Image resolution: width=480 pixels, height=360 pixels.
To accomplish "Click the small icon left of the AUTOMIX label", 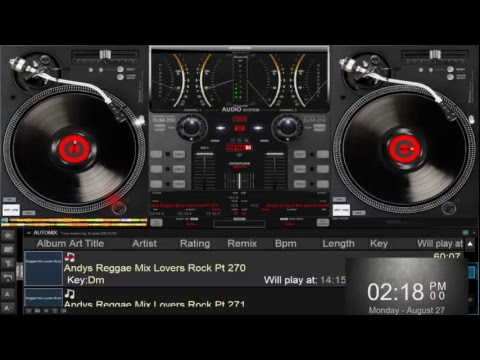I will click(x=29, y=233).
